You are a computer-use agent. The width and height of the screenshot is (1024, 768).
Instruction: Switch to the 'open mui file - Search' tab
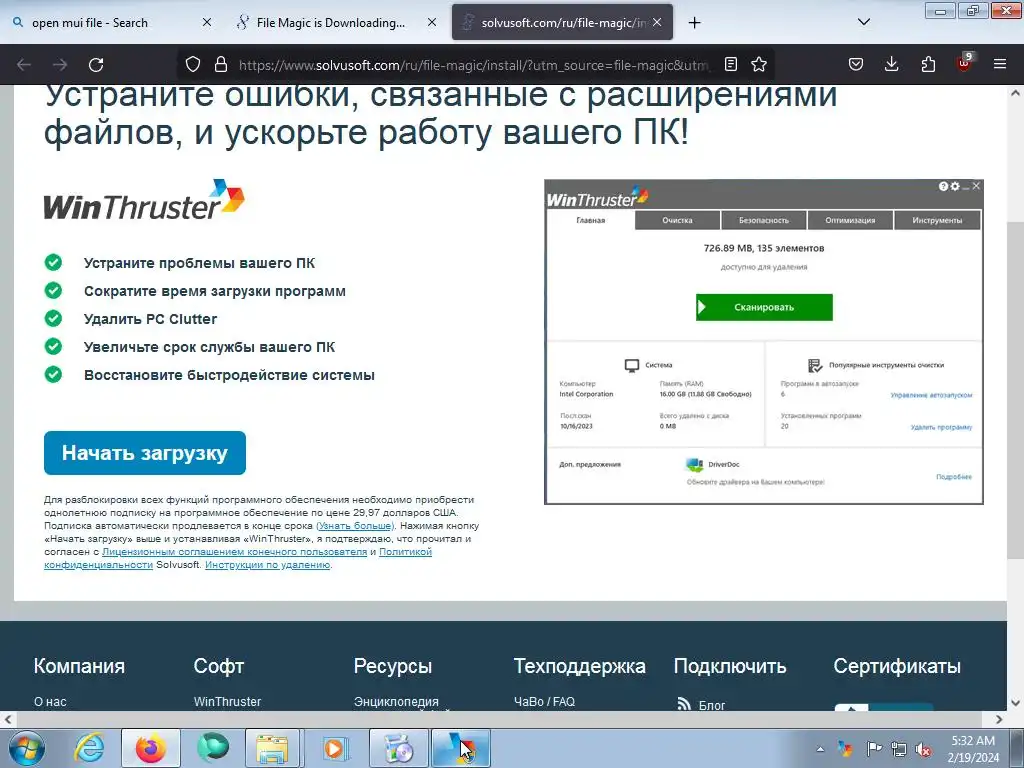(x=111, y=22)
